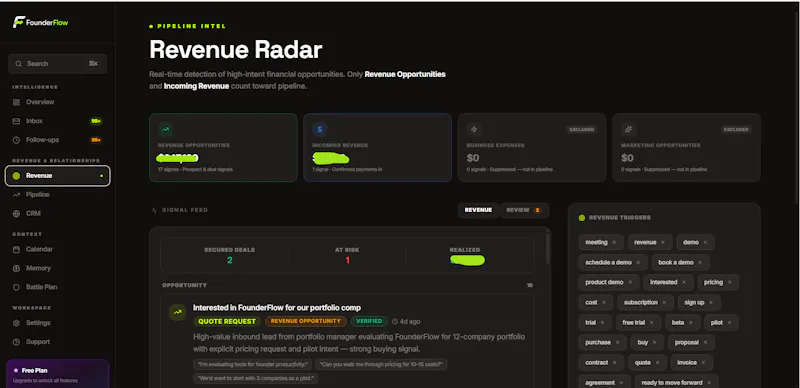Remove the 'schedule a demo' trigger

tap(638, 262)
